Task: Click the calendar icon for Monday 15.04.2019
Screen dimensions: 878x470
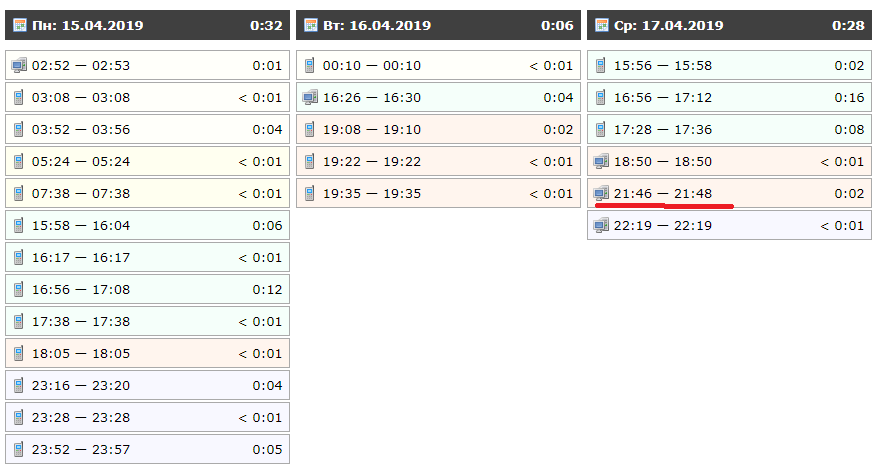Action: point(20,25)
